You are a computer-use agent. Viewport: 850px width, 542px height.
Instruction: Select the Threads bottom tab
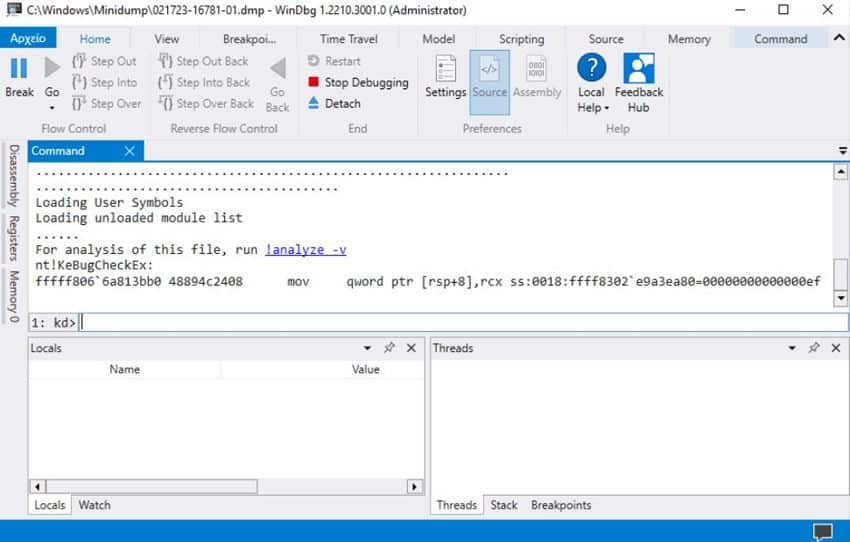[457, 505]
